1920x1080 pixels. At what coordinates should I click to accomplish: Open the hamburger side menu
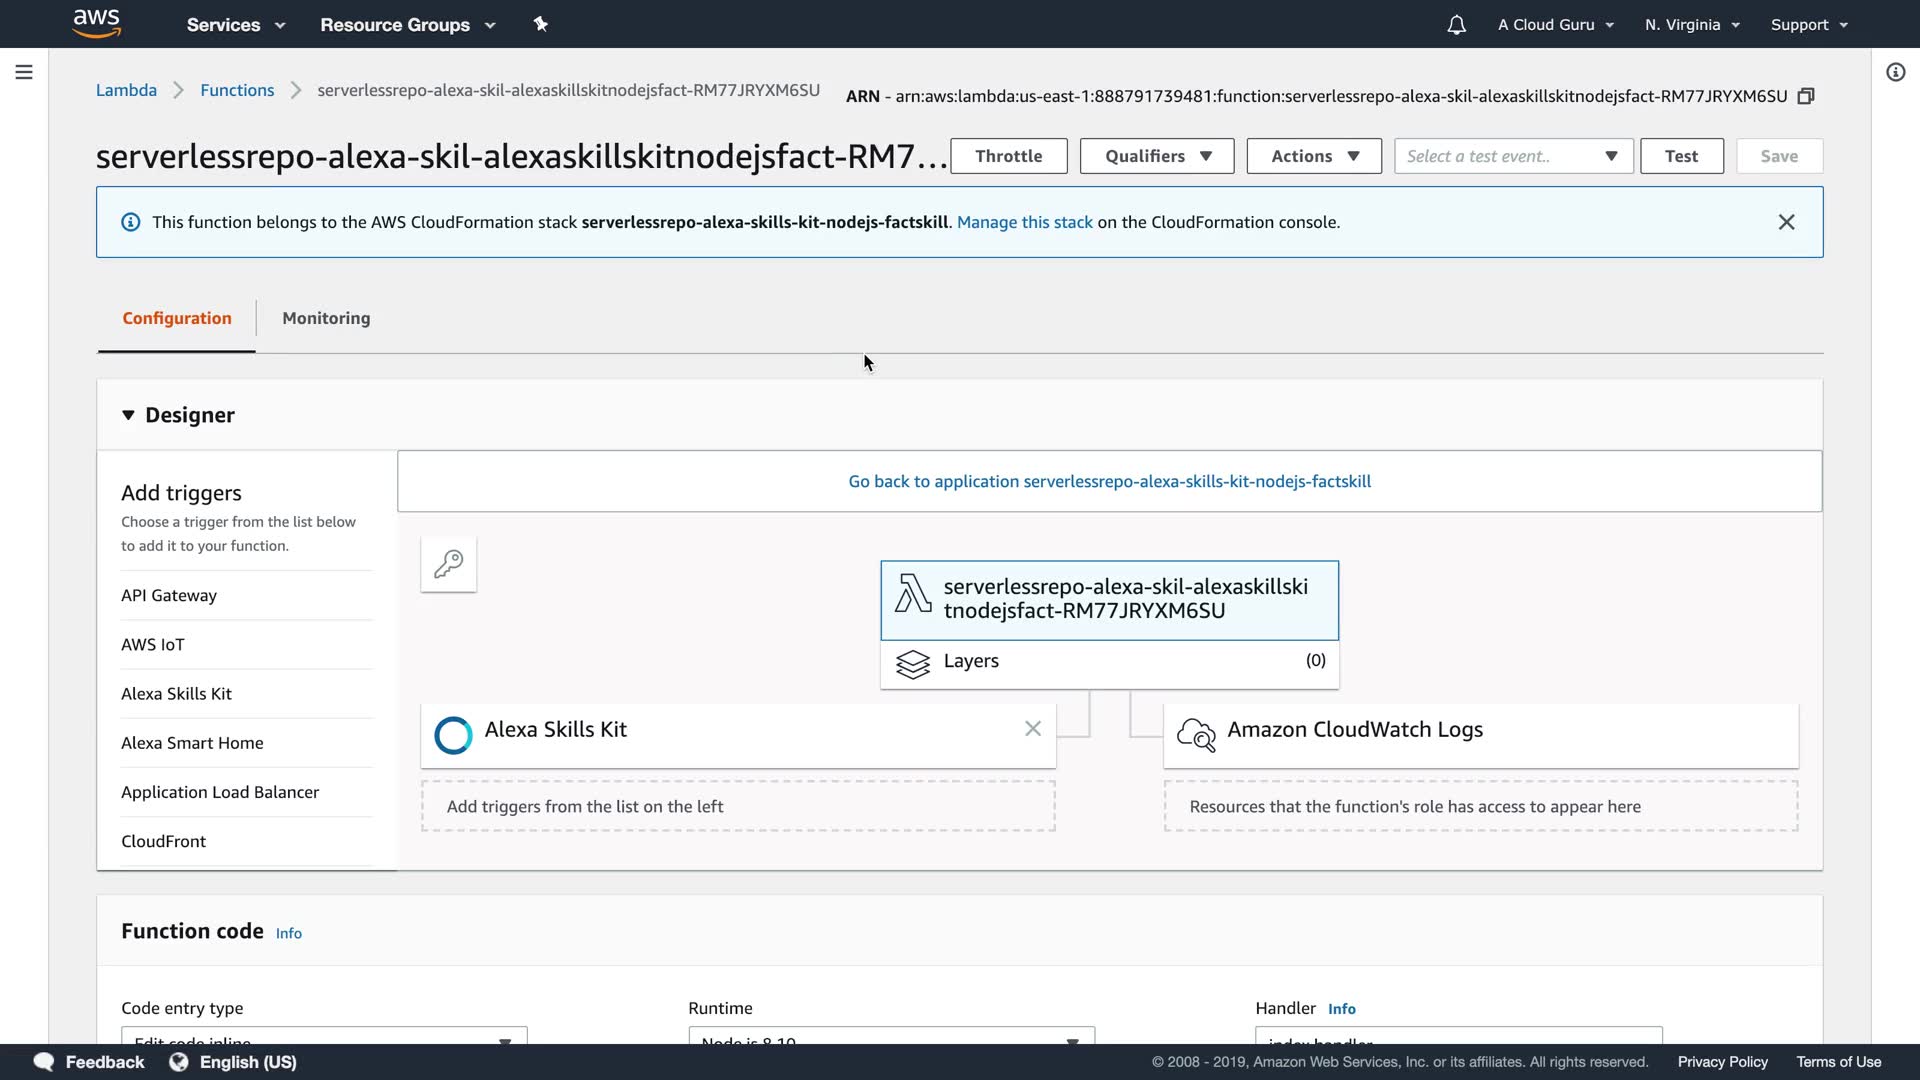(x=24, y=72)
